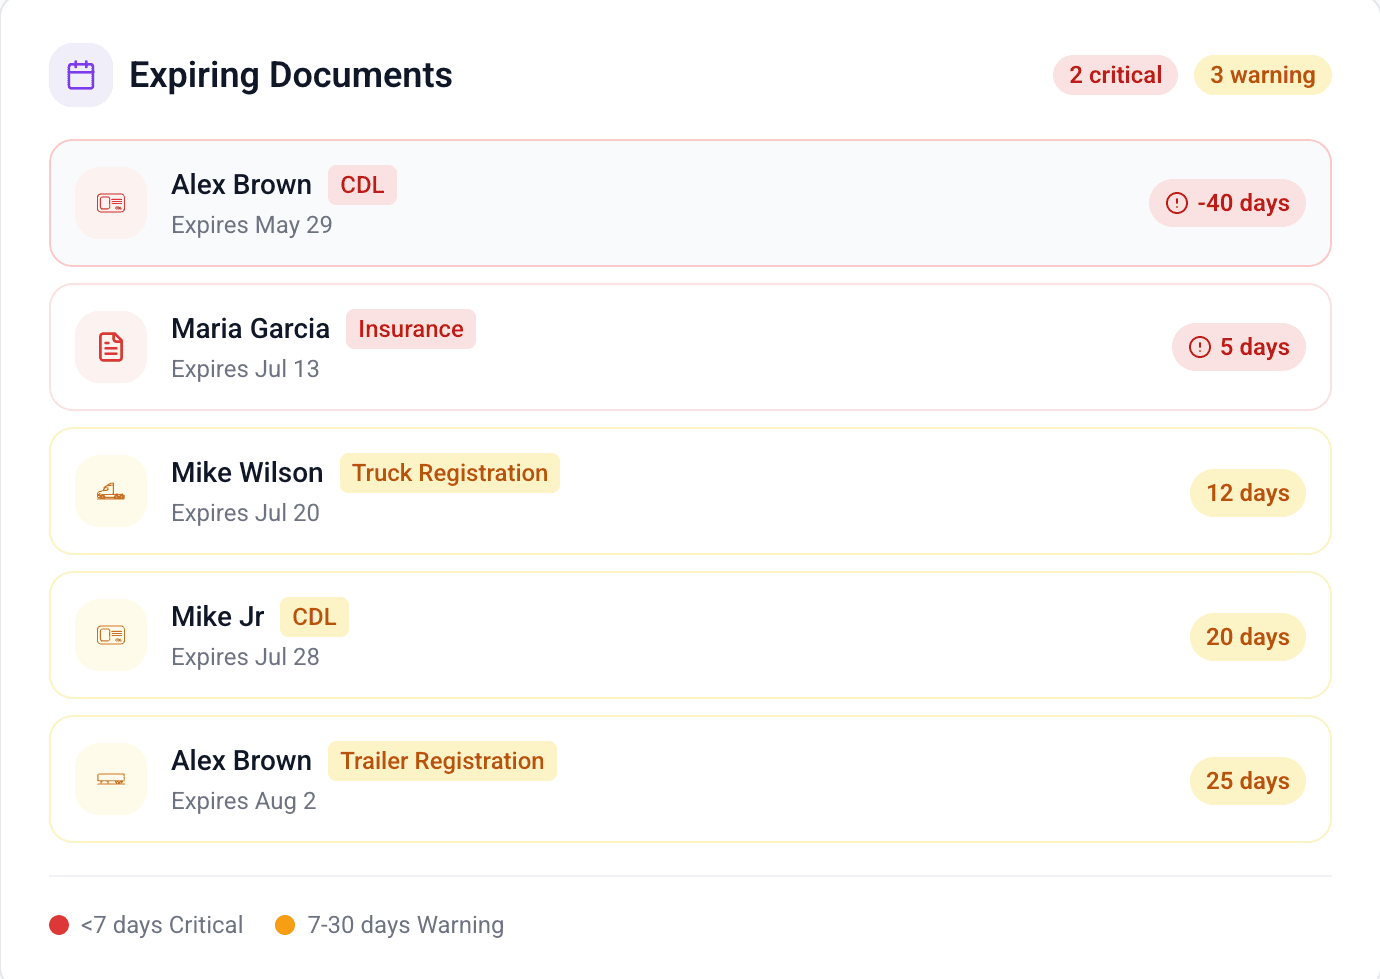The height and width of the screenshot is (979, 1380).
Task: Select the 2 critical badge
Action: pyautogui.click(x=1115, y=75)
